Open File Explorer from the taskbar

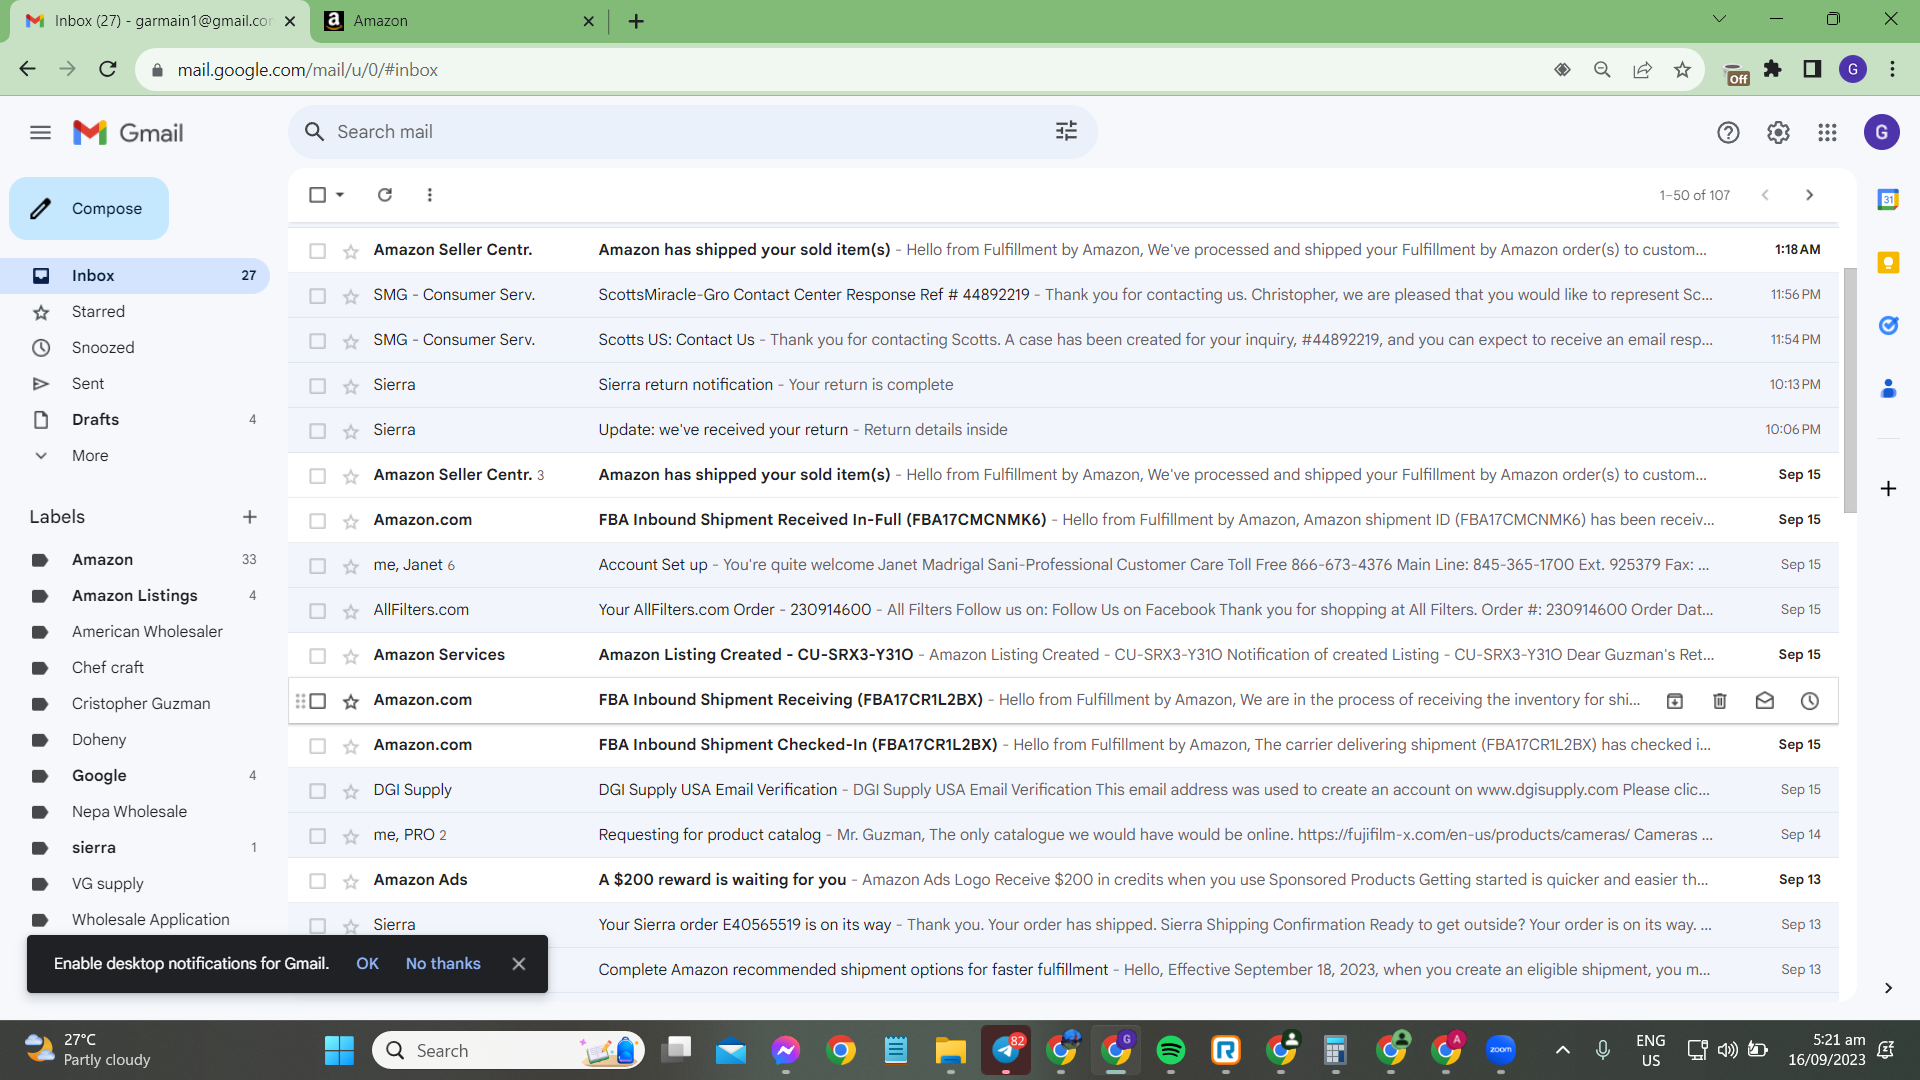point(951,1050)
